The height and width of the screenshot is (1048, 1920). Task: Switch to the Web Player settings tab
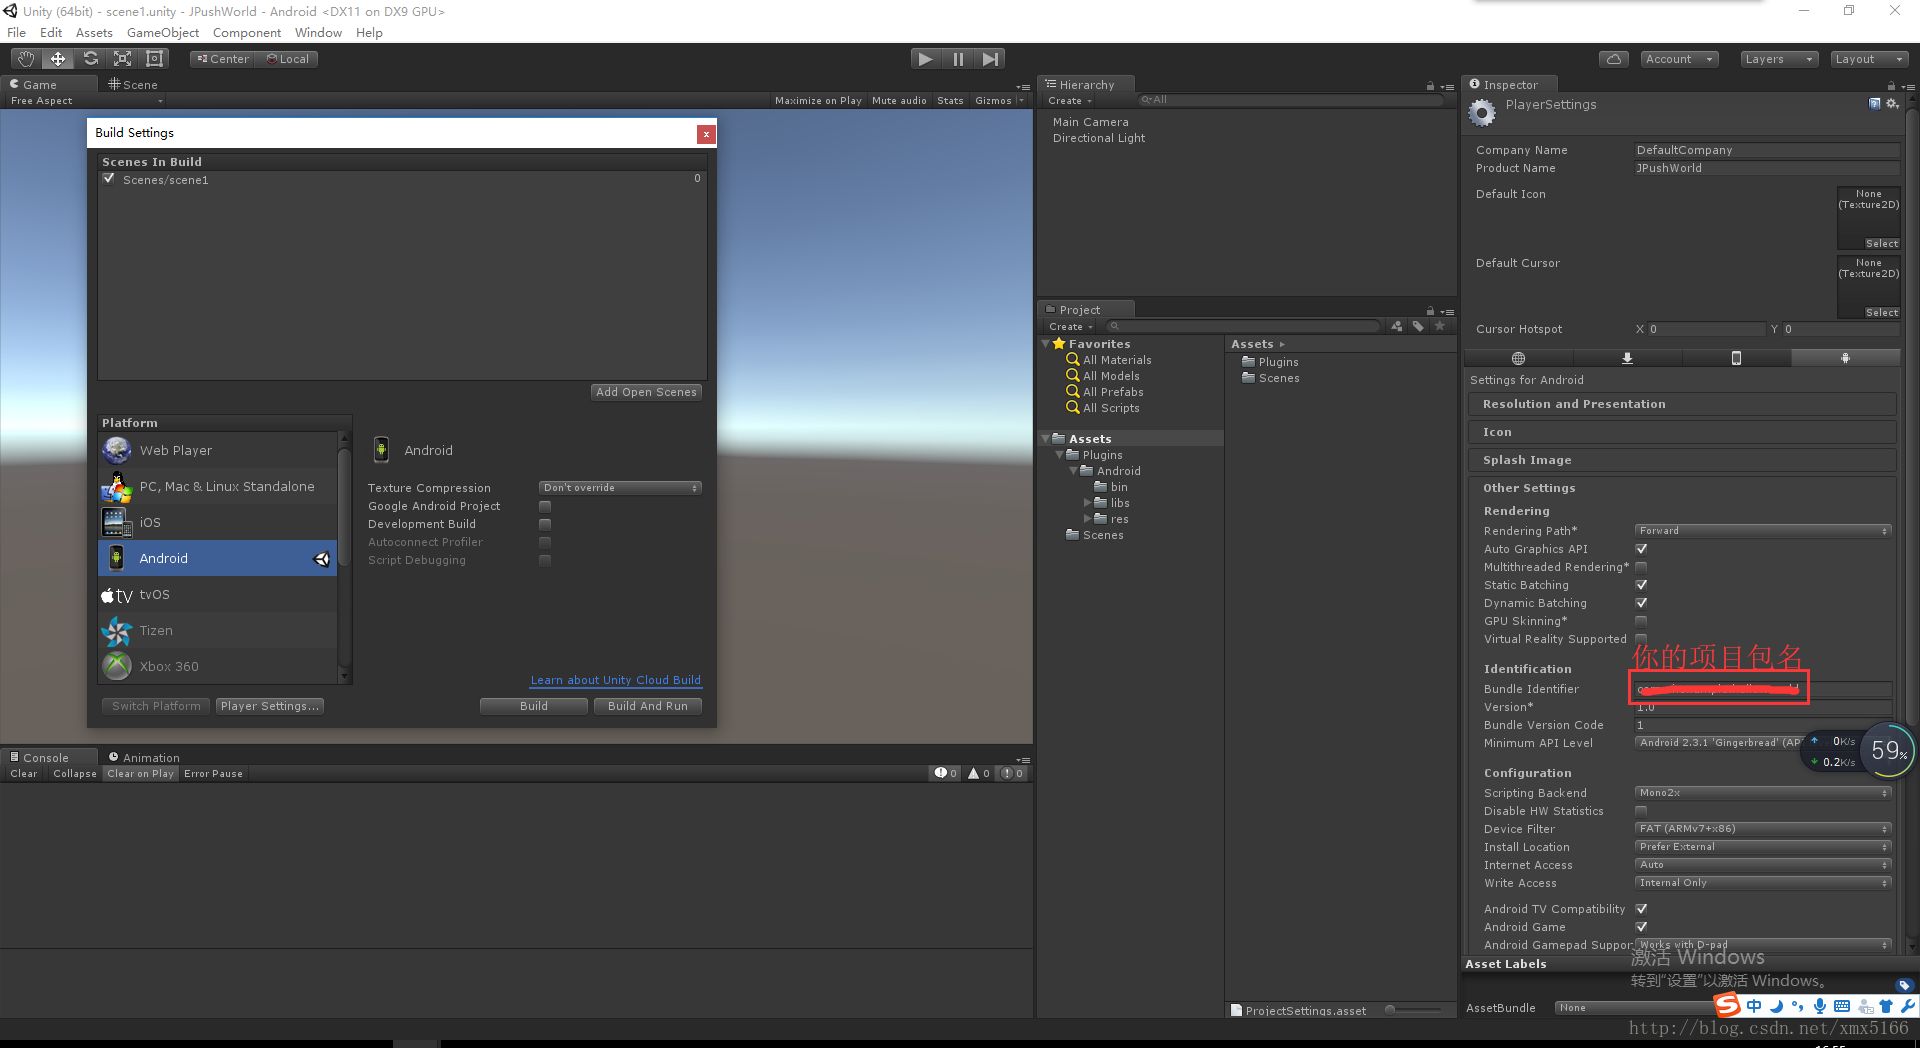coord(1518,358)
